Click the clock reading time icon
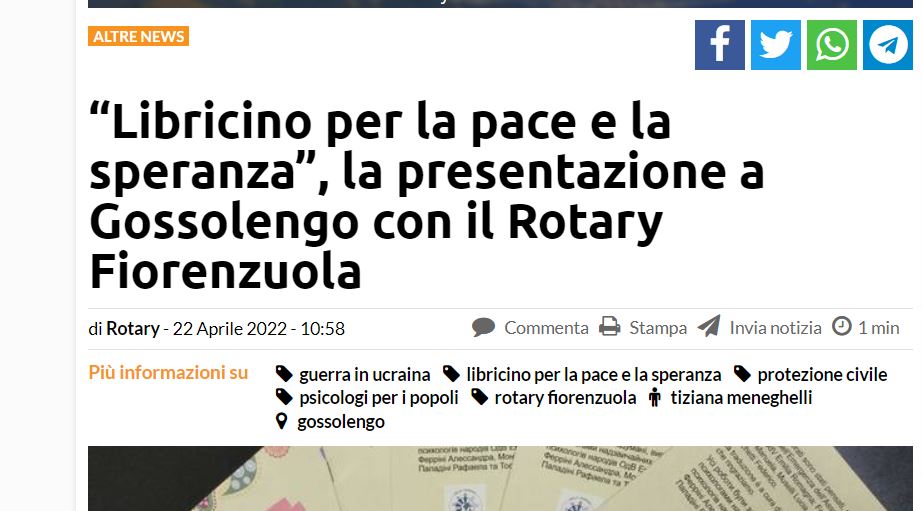922x511 pixels. 841,326
